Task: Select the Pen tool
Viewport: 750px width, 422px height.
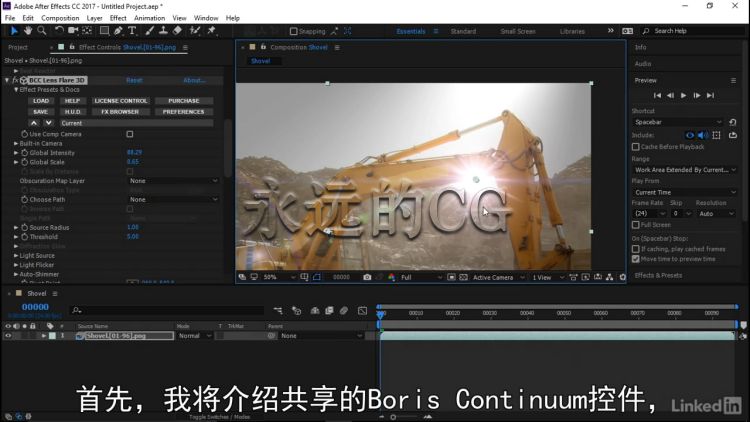Action: pyautogui.click(x=118, y=31)
